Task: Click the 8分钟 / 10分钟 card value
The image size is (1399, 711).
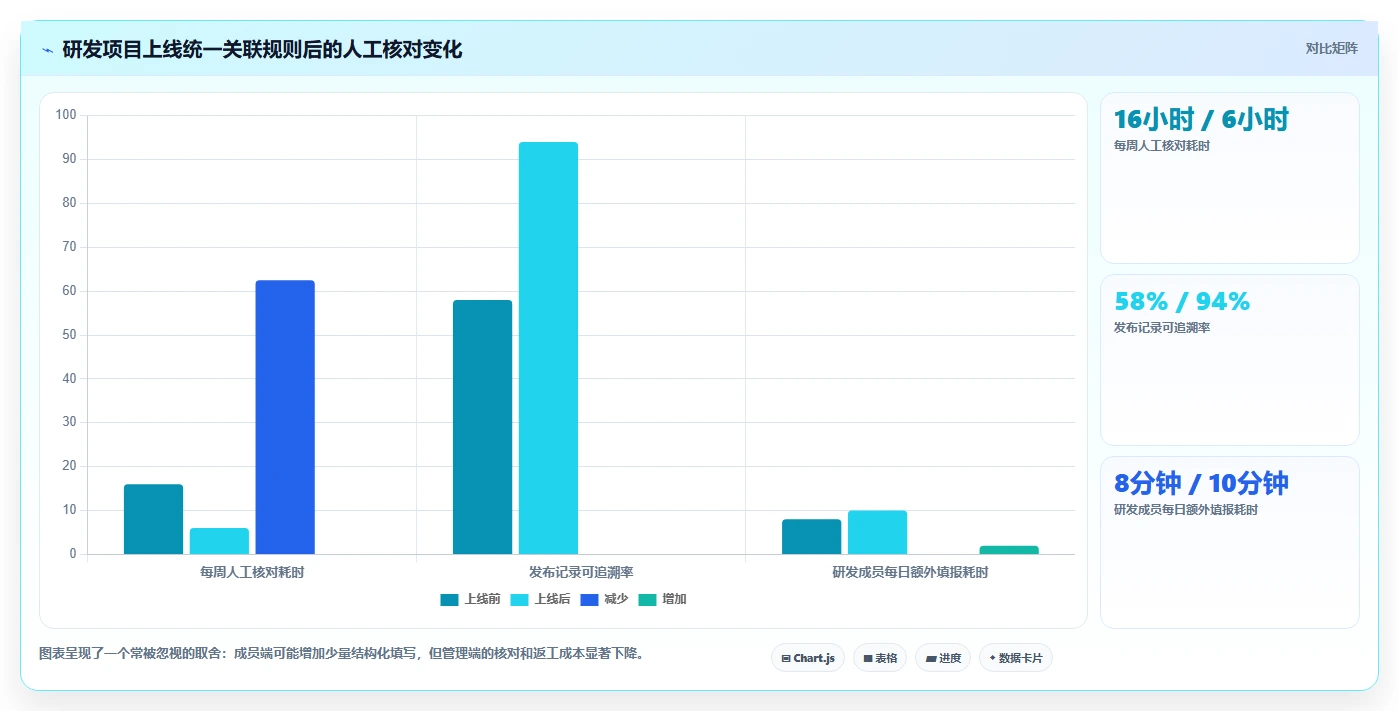Action: click(x=1201, y=483)
